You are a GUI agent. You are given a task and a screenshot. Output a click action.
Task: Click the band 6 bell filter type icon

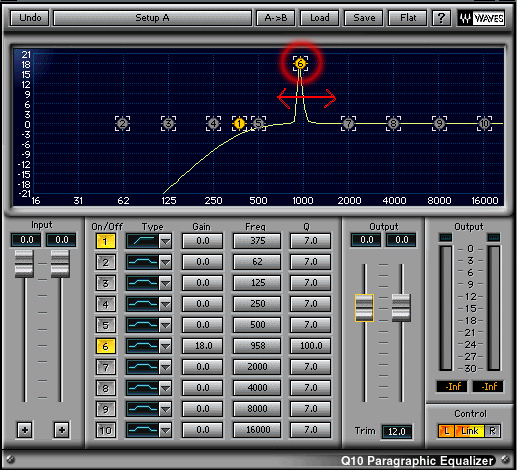(143, 346)
